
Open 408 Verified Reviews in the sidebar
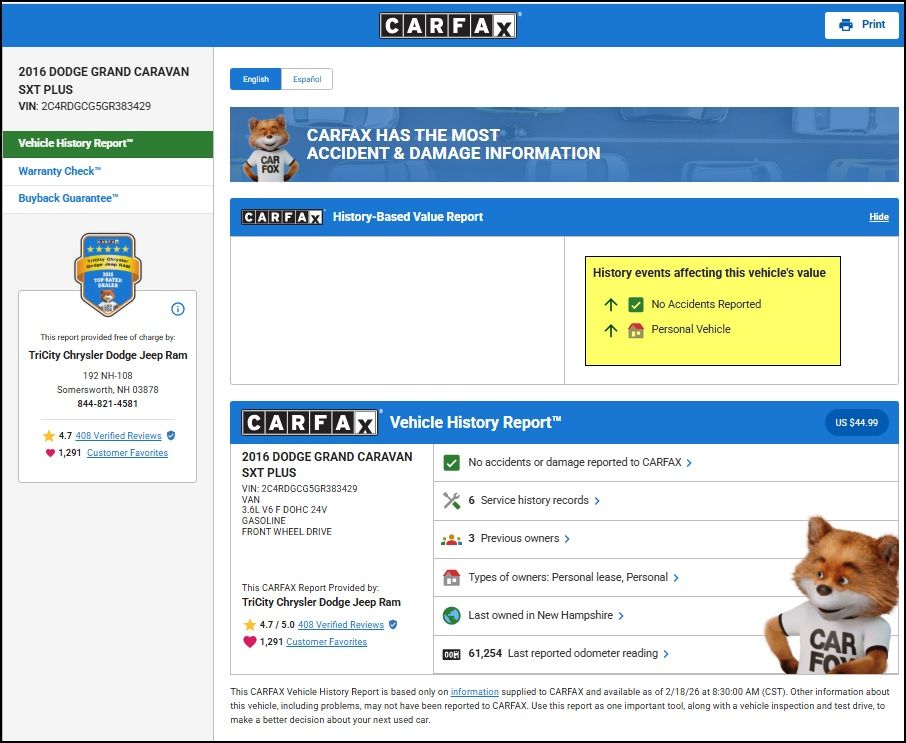coord(118,436)
